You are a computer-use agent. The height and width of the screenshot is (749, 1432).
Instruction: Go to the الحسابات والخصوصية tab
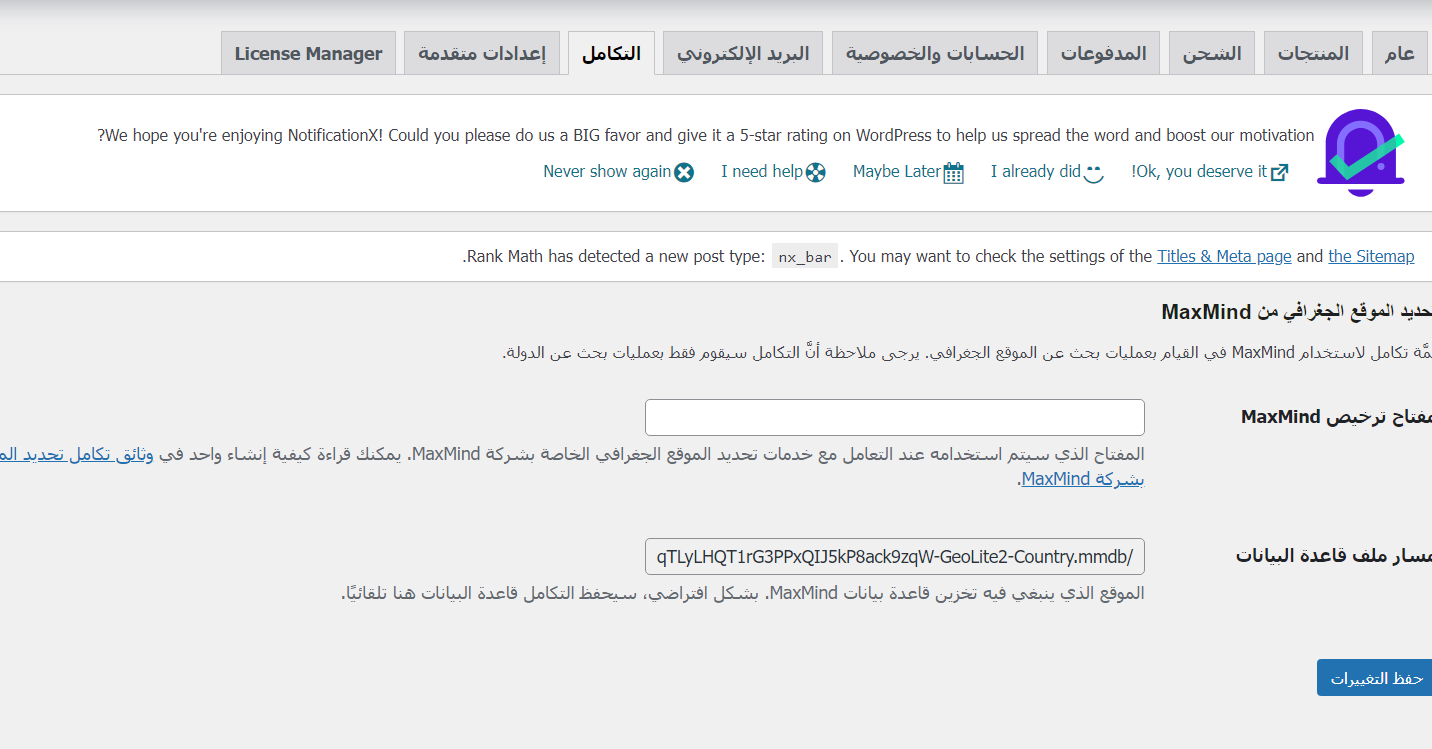coord(935,53)
